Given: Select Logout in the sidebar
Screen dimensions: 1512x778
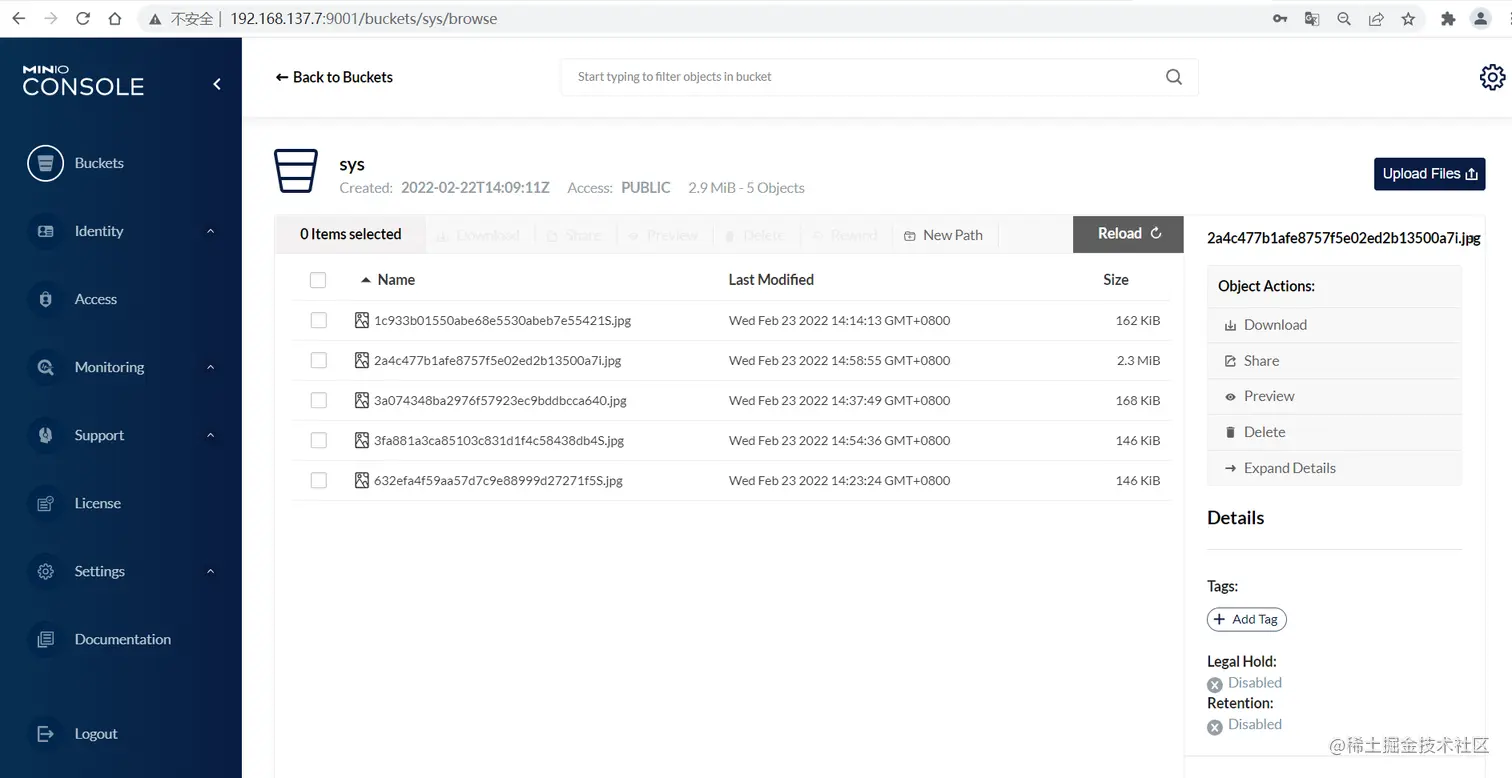Looking at the screenshot, I should click(x=96, y=734).
